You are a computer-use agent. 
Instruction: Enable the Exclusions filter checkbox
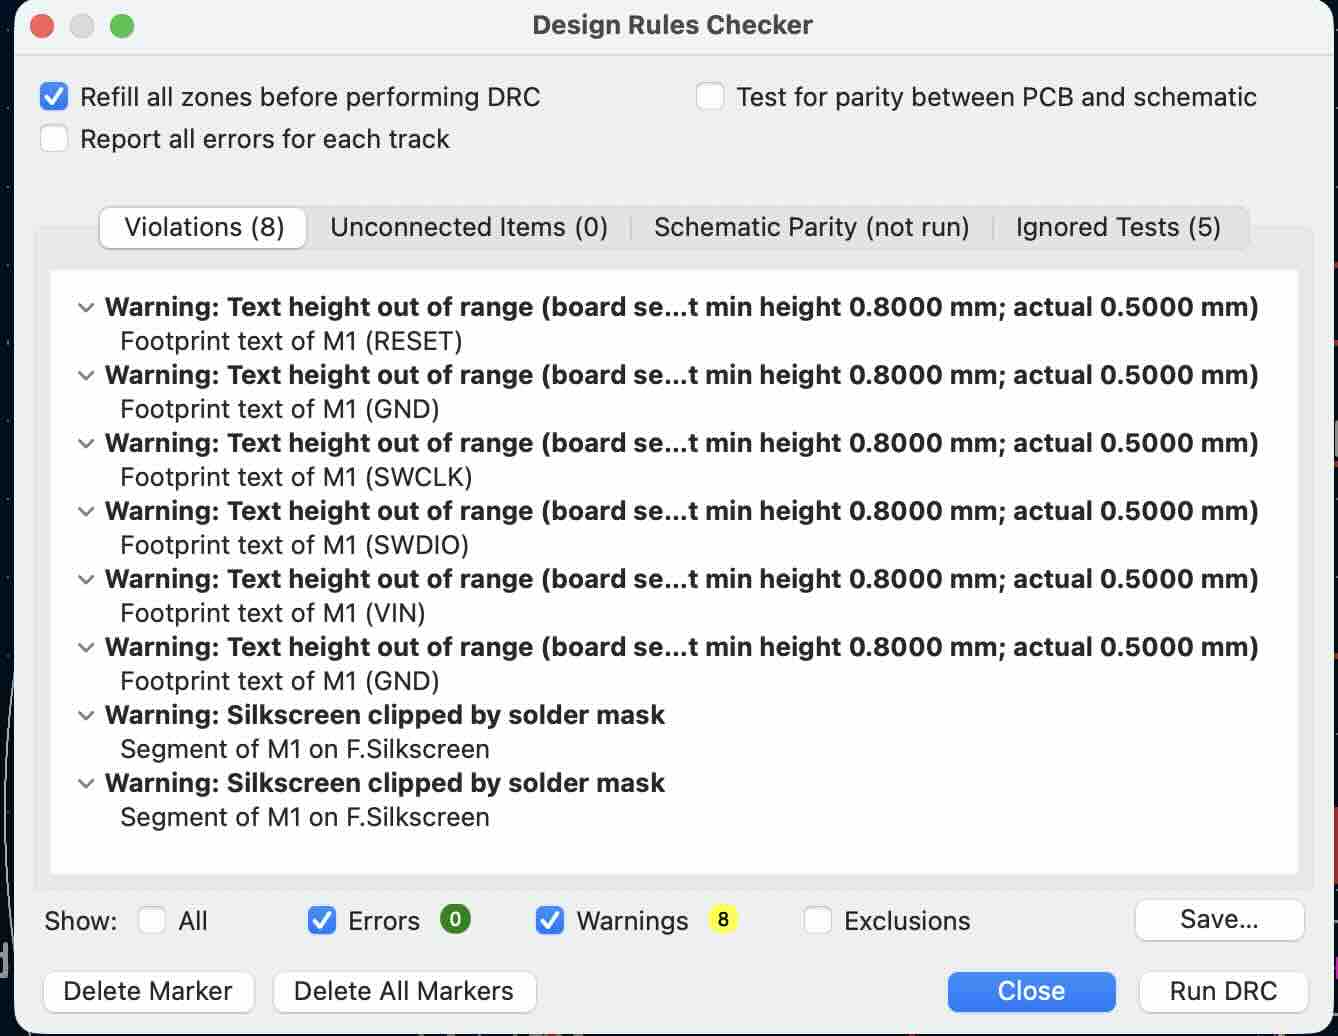click(x=818, y=920)
